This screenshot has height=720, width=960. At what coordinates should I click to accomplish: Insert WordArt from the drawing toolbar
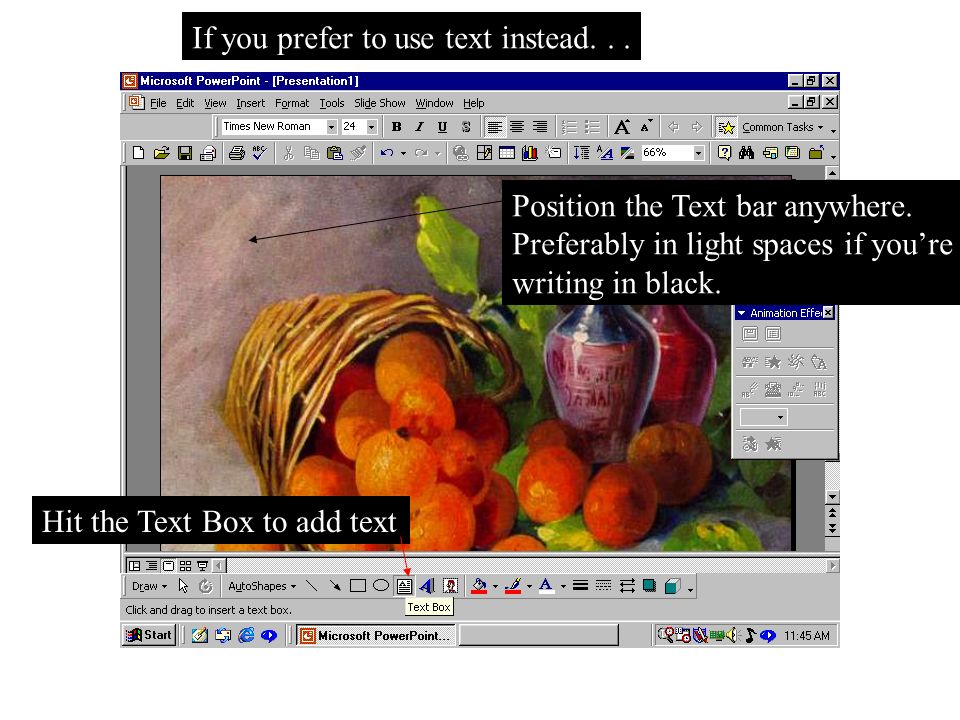pyautogui.click(x=427, y=586)
